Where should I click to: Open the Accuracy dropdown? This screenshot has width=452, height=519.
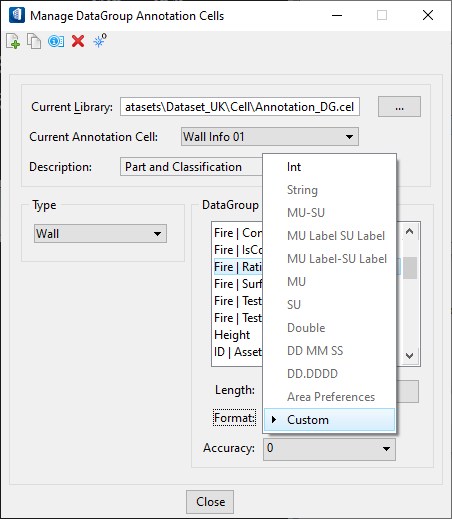coord(329,449)
